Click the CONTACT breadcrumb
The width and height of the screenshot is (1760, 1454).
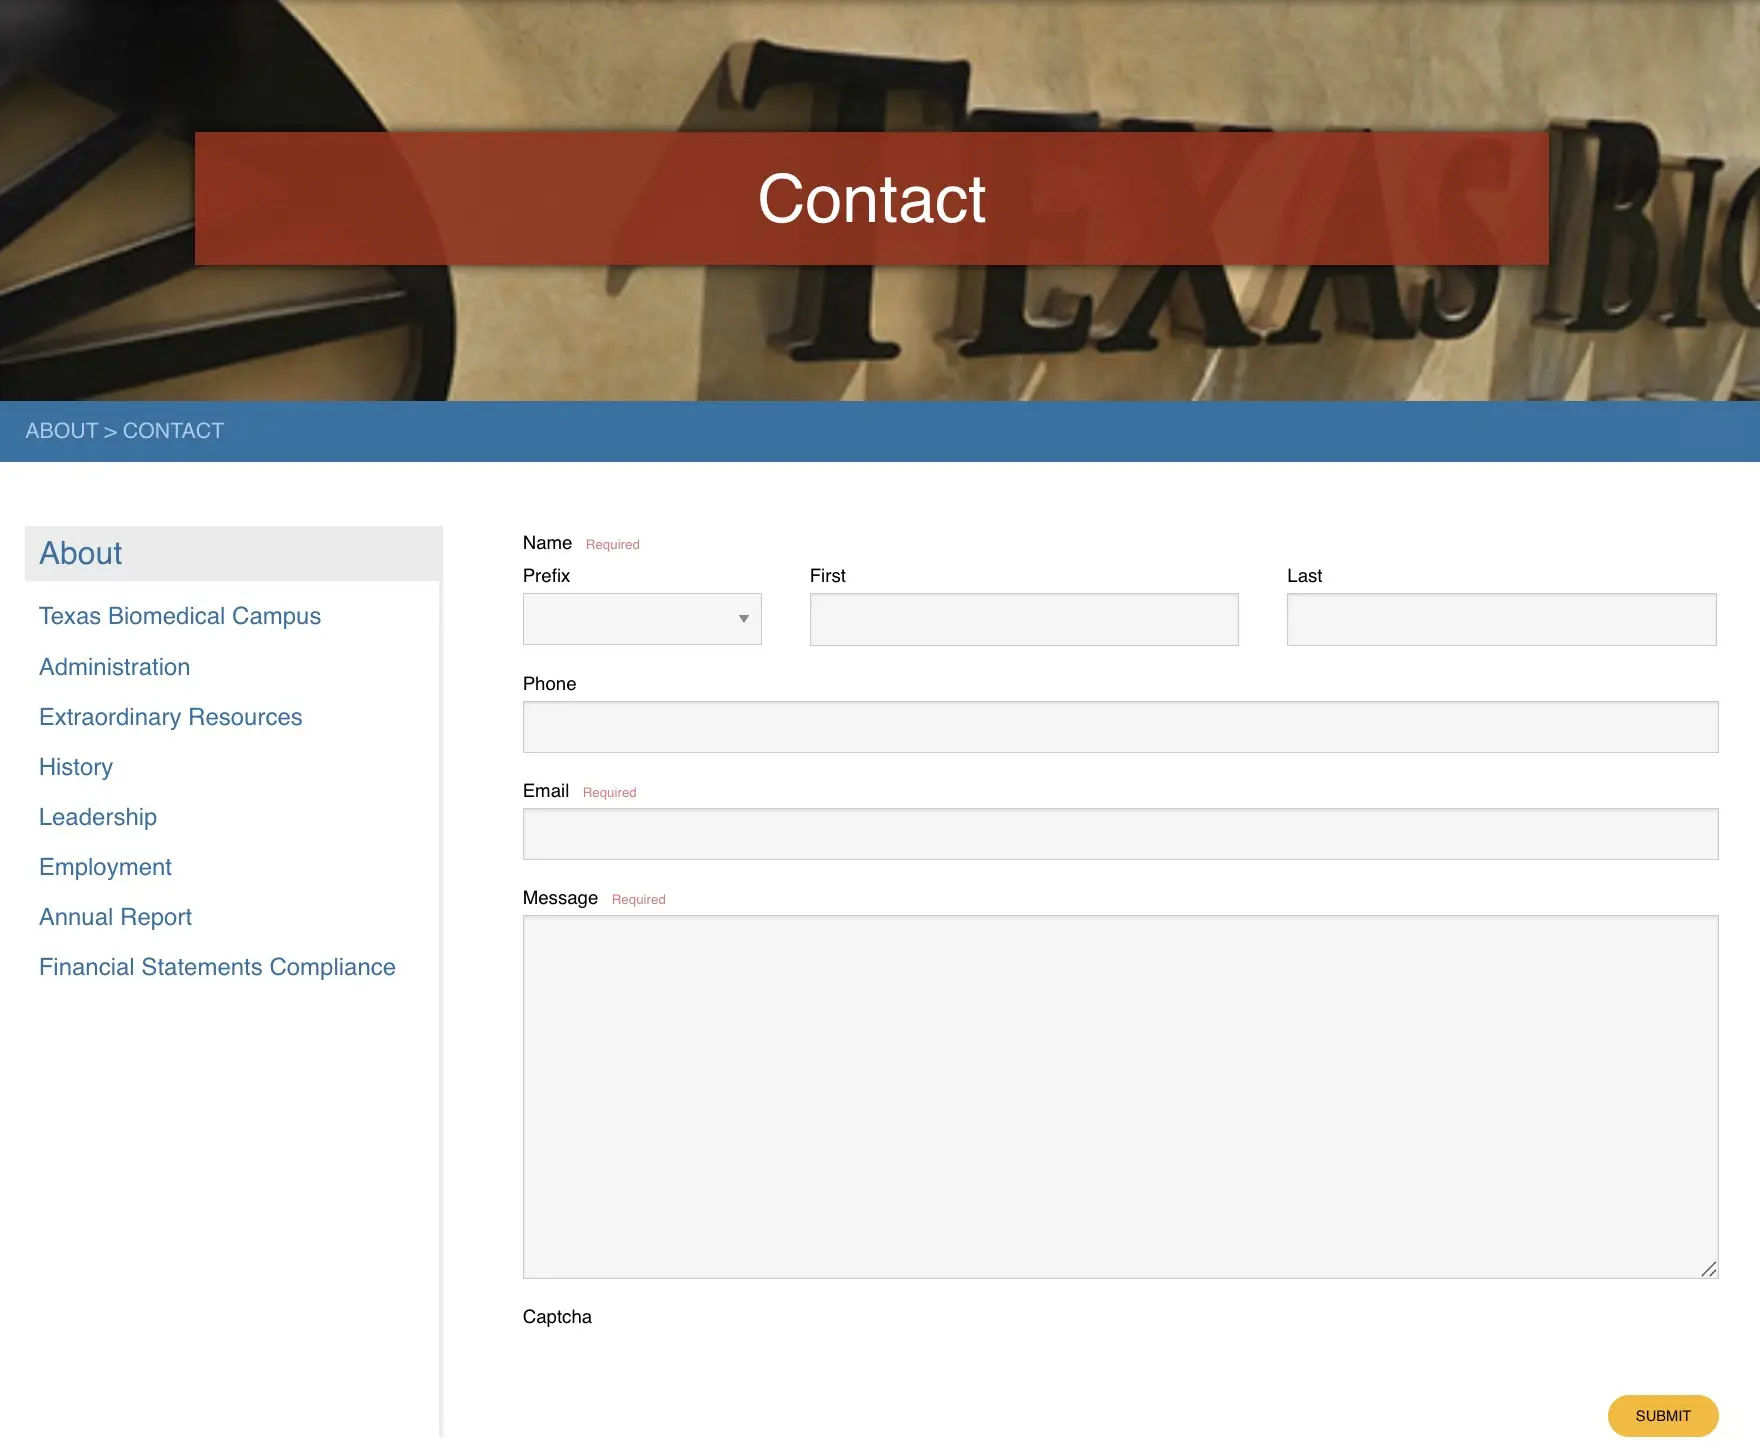point(173,431)
